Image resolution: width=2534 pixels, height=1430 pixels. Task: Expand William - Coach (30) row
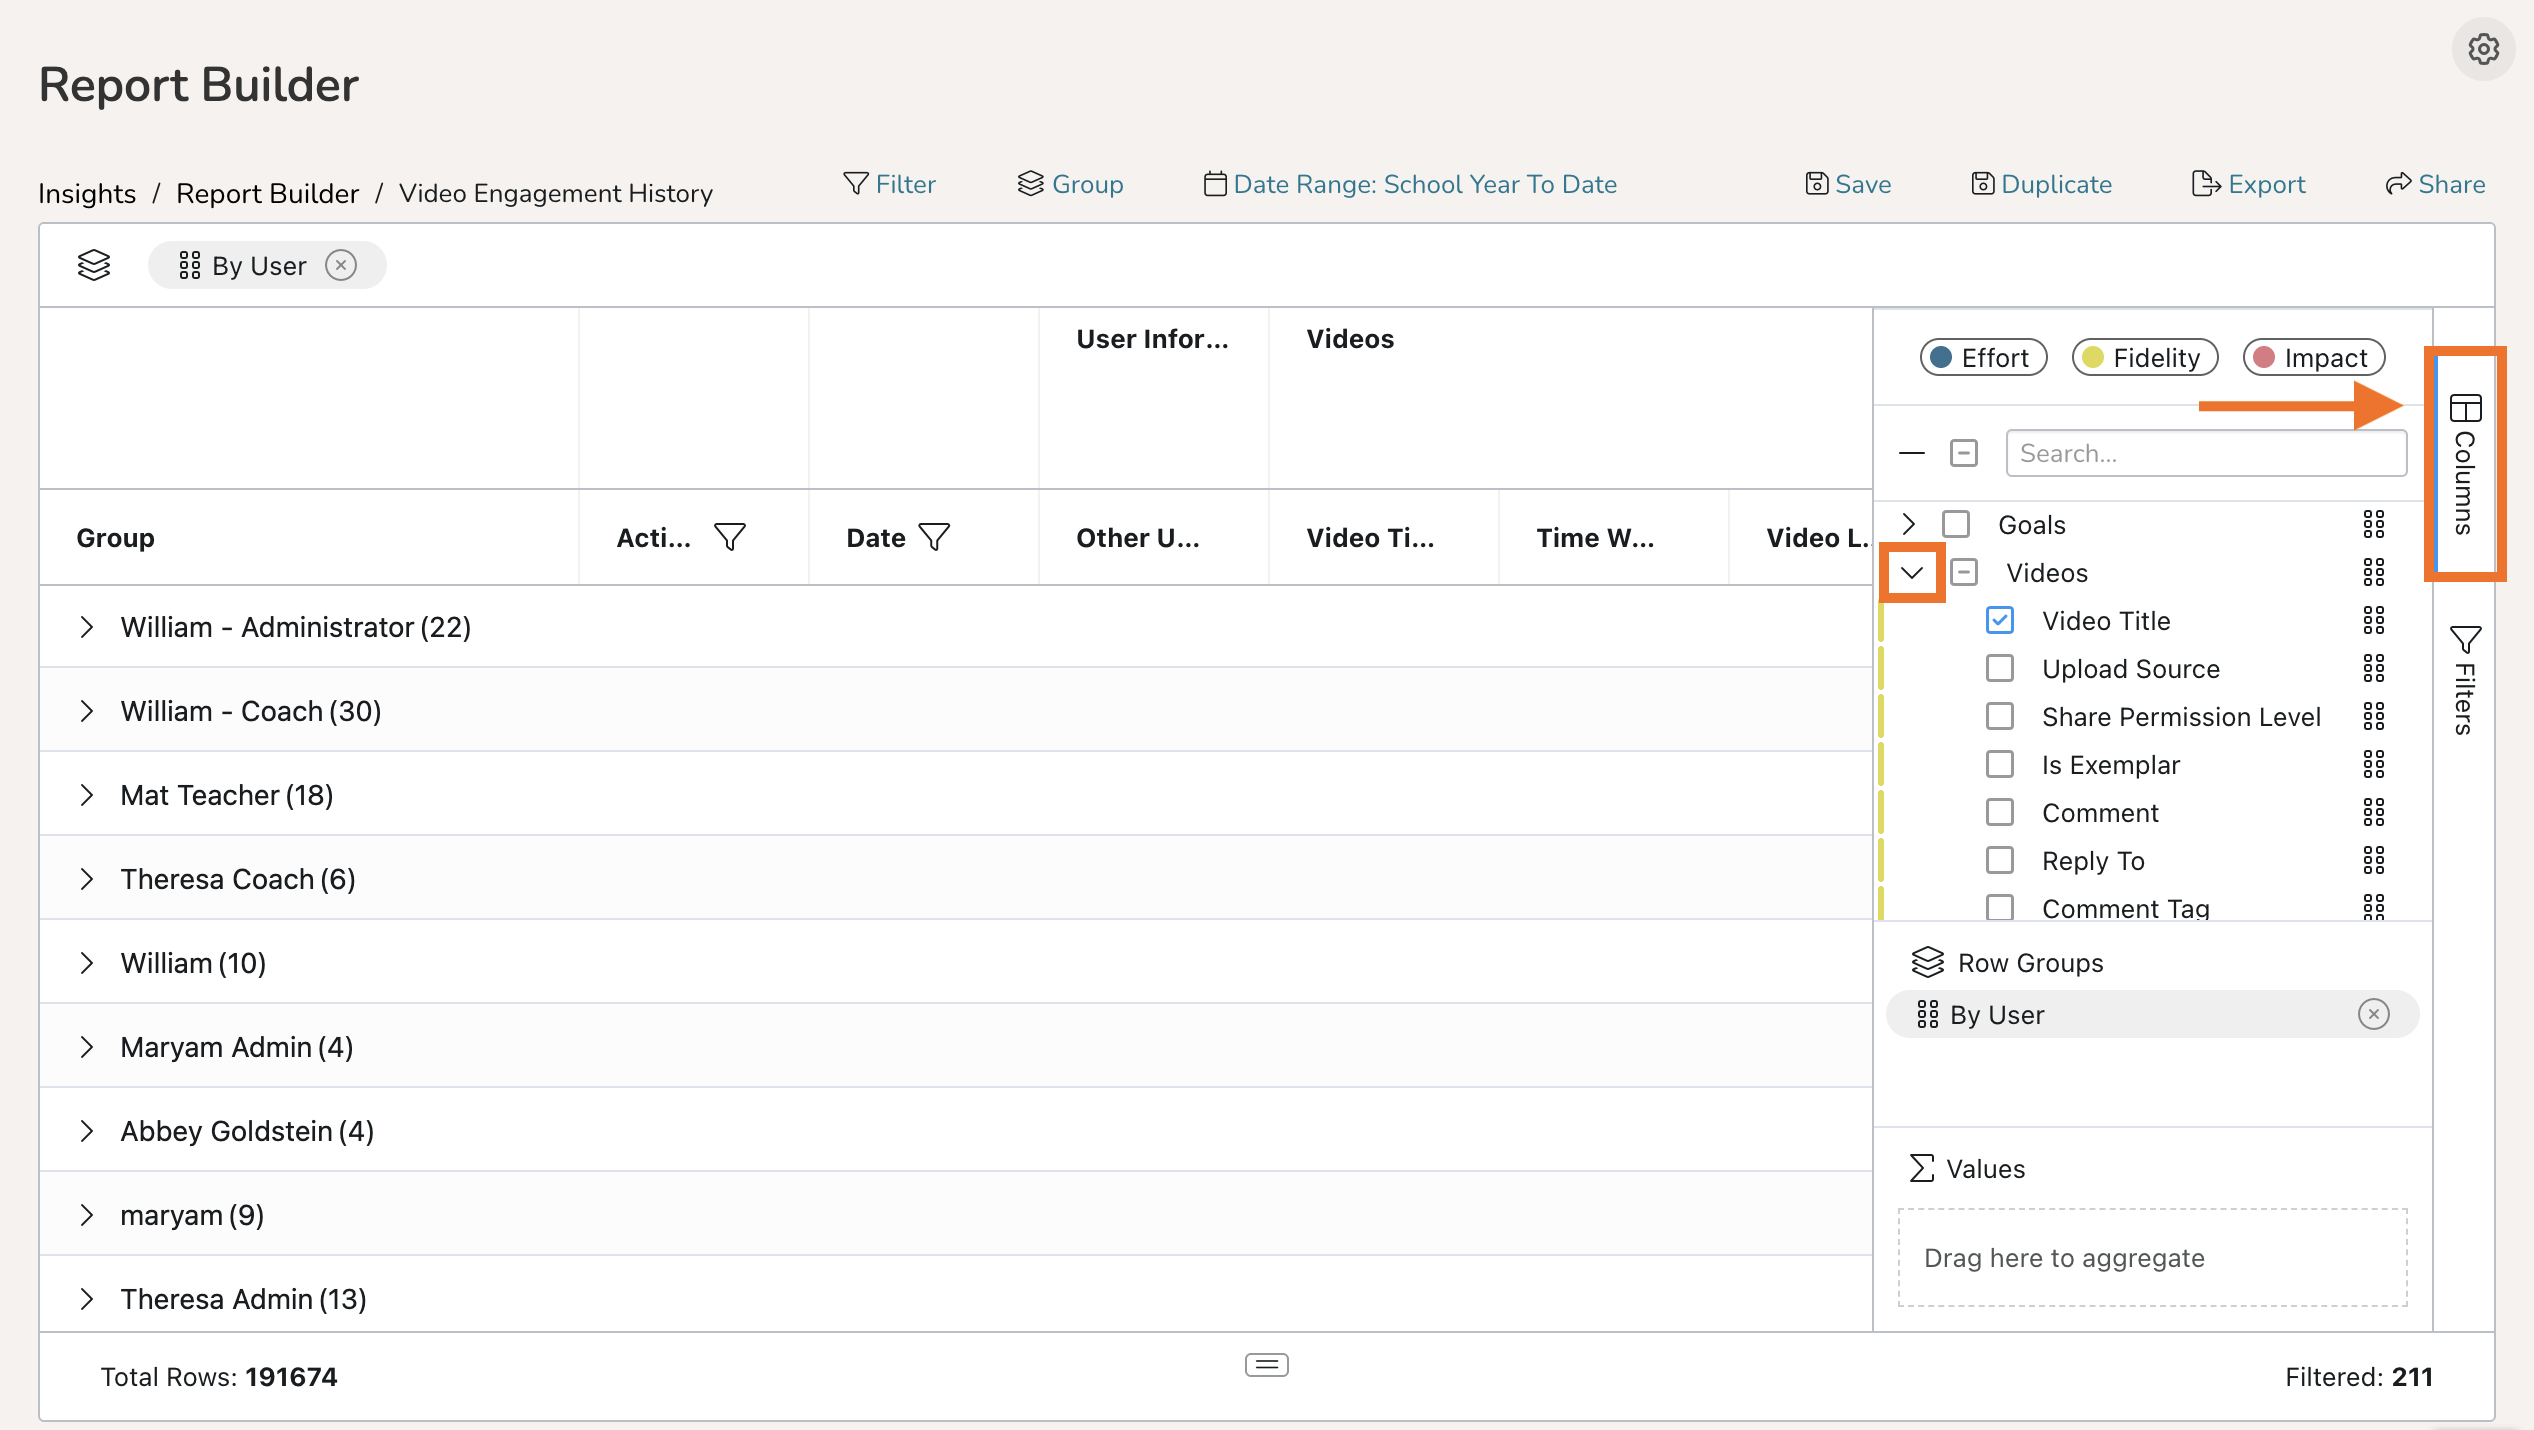pyautogui.click(x=87, y=711)
